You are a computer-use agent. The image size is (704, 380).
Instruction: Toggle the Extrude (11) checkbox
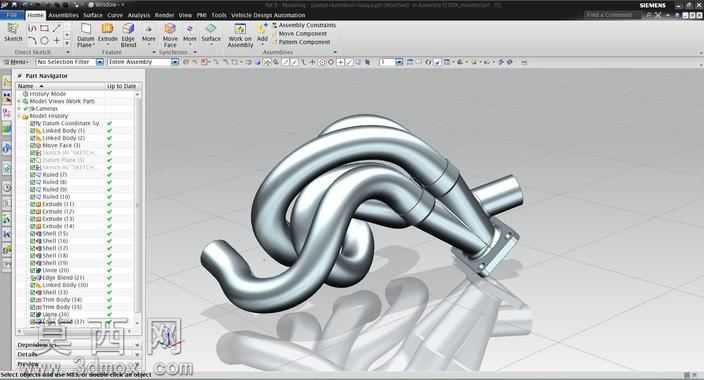click(32, 204)
